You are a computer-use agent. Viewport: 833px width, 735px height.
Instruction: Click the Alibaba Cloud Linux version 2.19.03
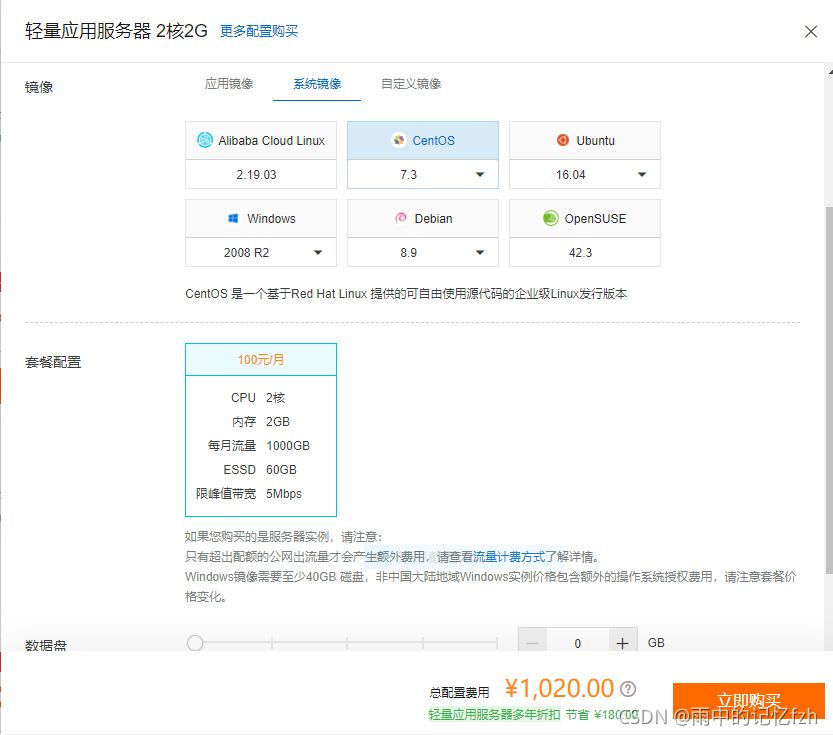point(261,174)
